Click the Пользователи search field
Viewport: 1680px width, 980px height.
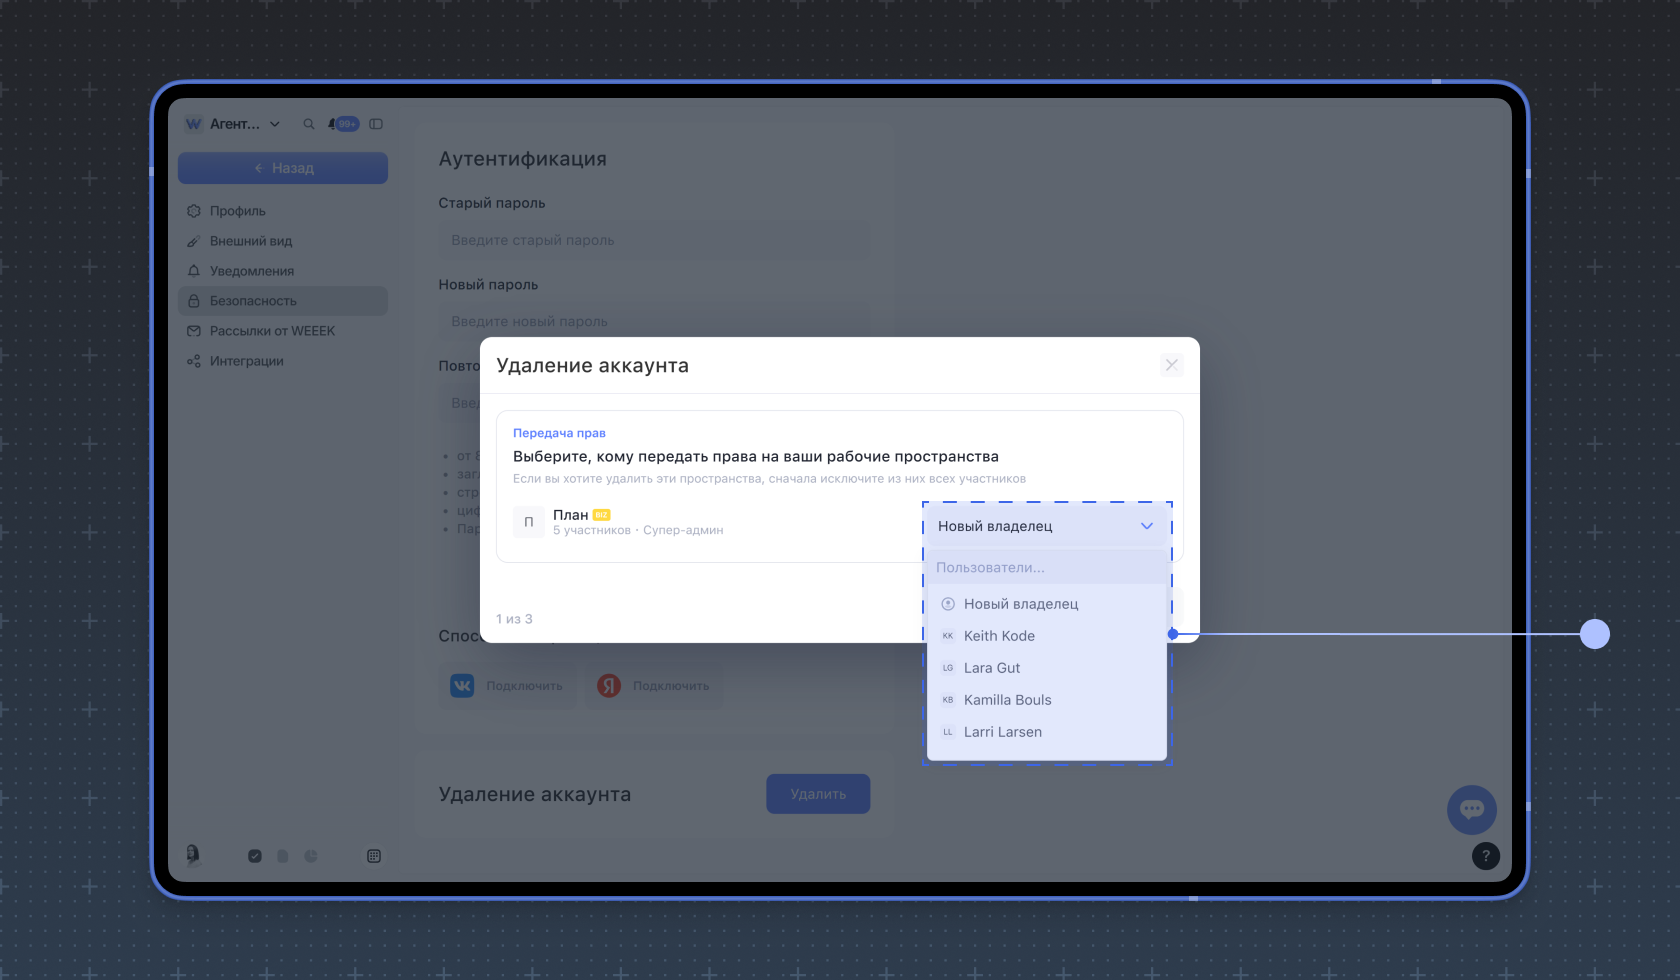click(x=1046, y=567)
